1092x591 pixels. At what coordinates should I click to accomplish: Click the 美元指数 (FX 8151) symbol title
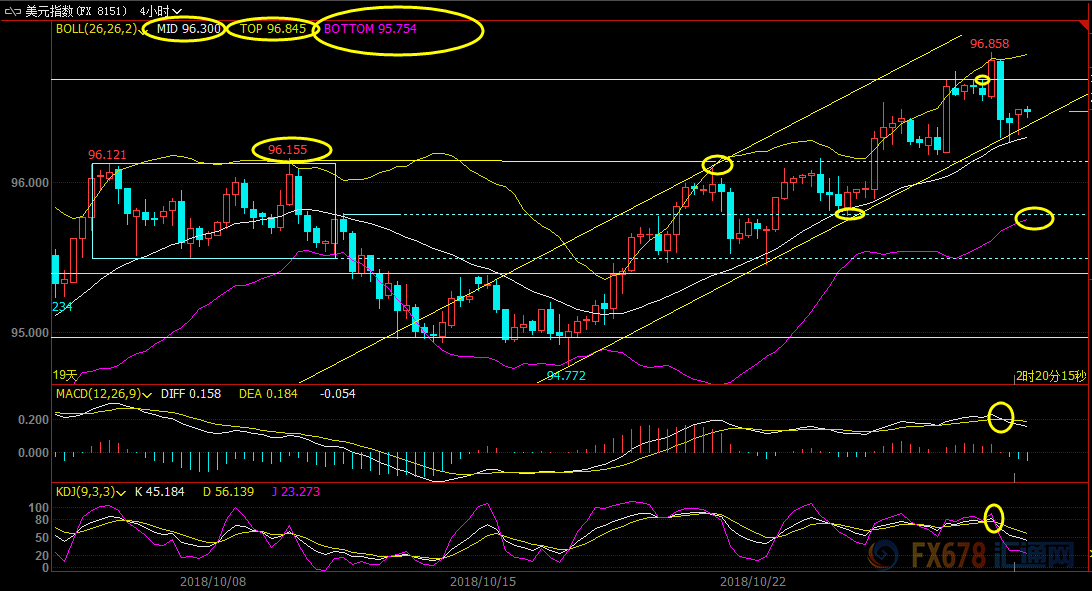pos(78,11)
